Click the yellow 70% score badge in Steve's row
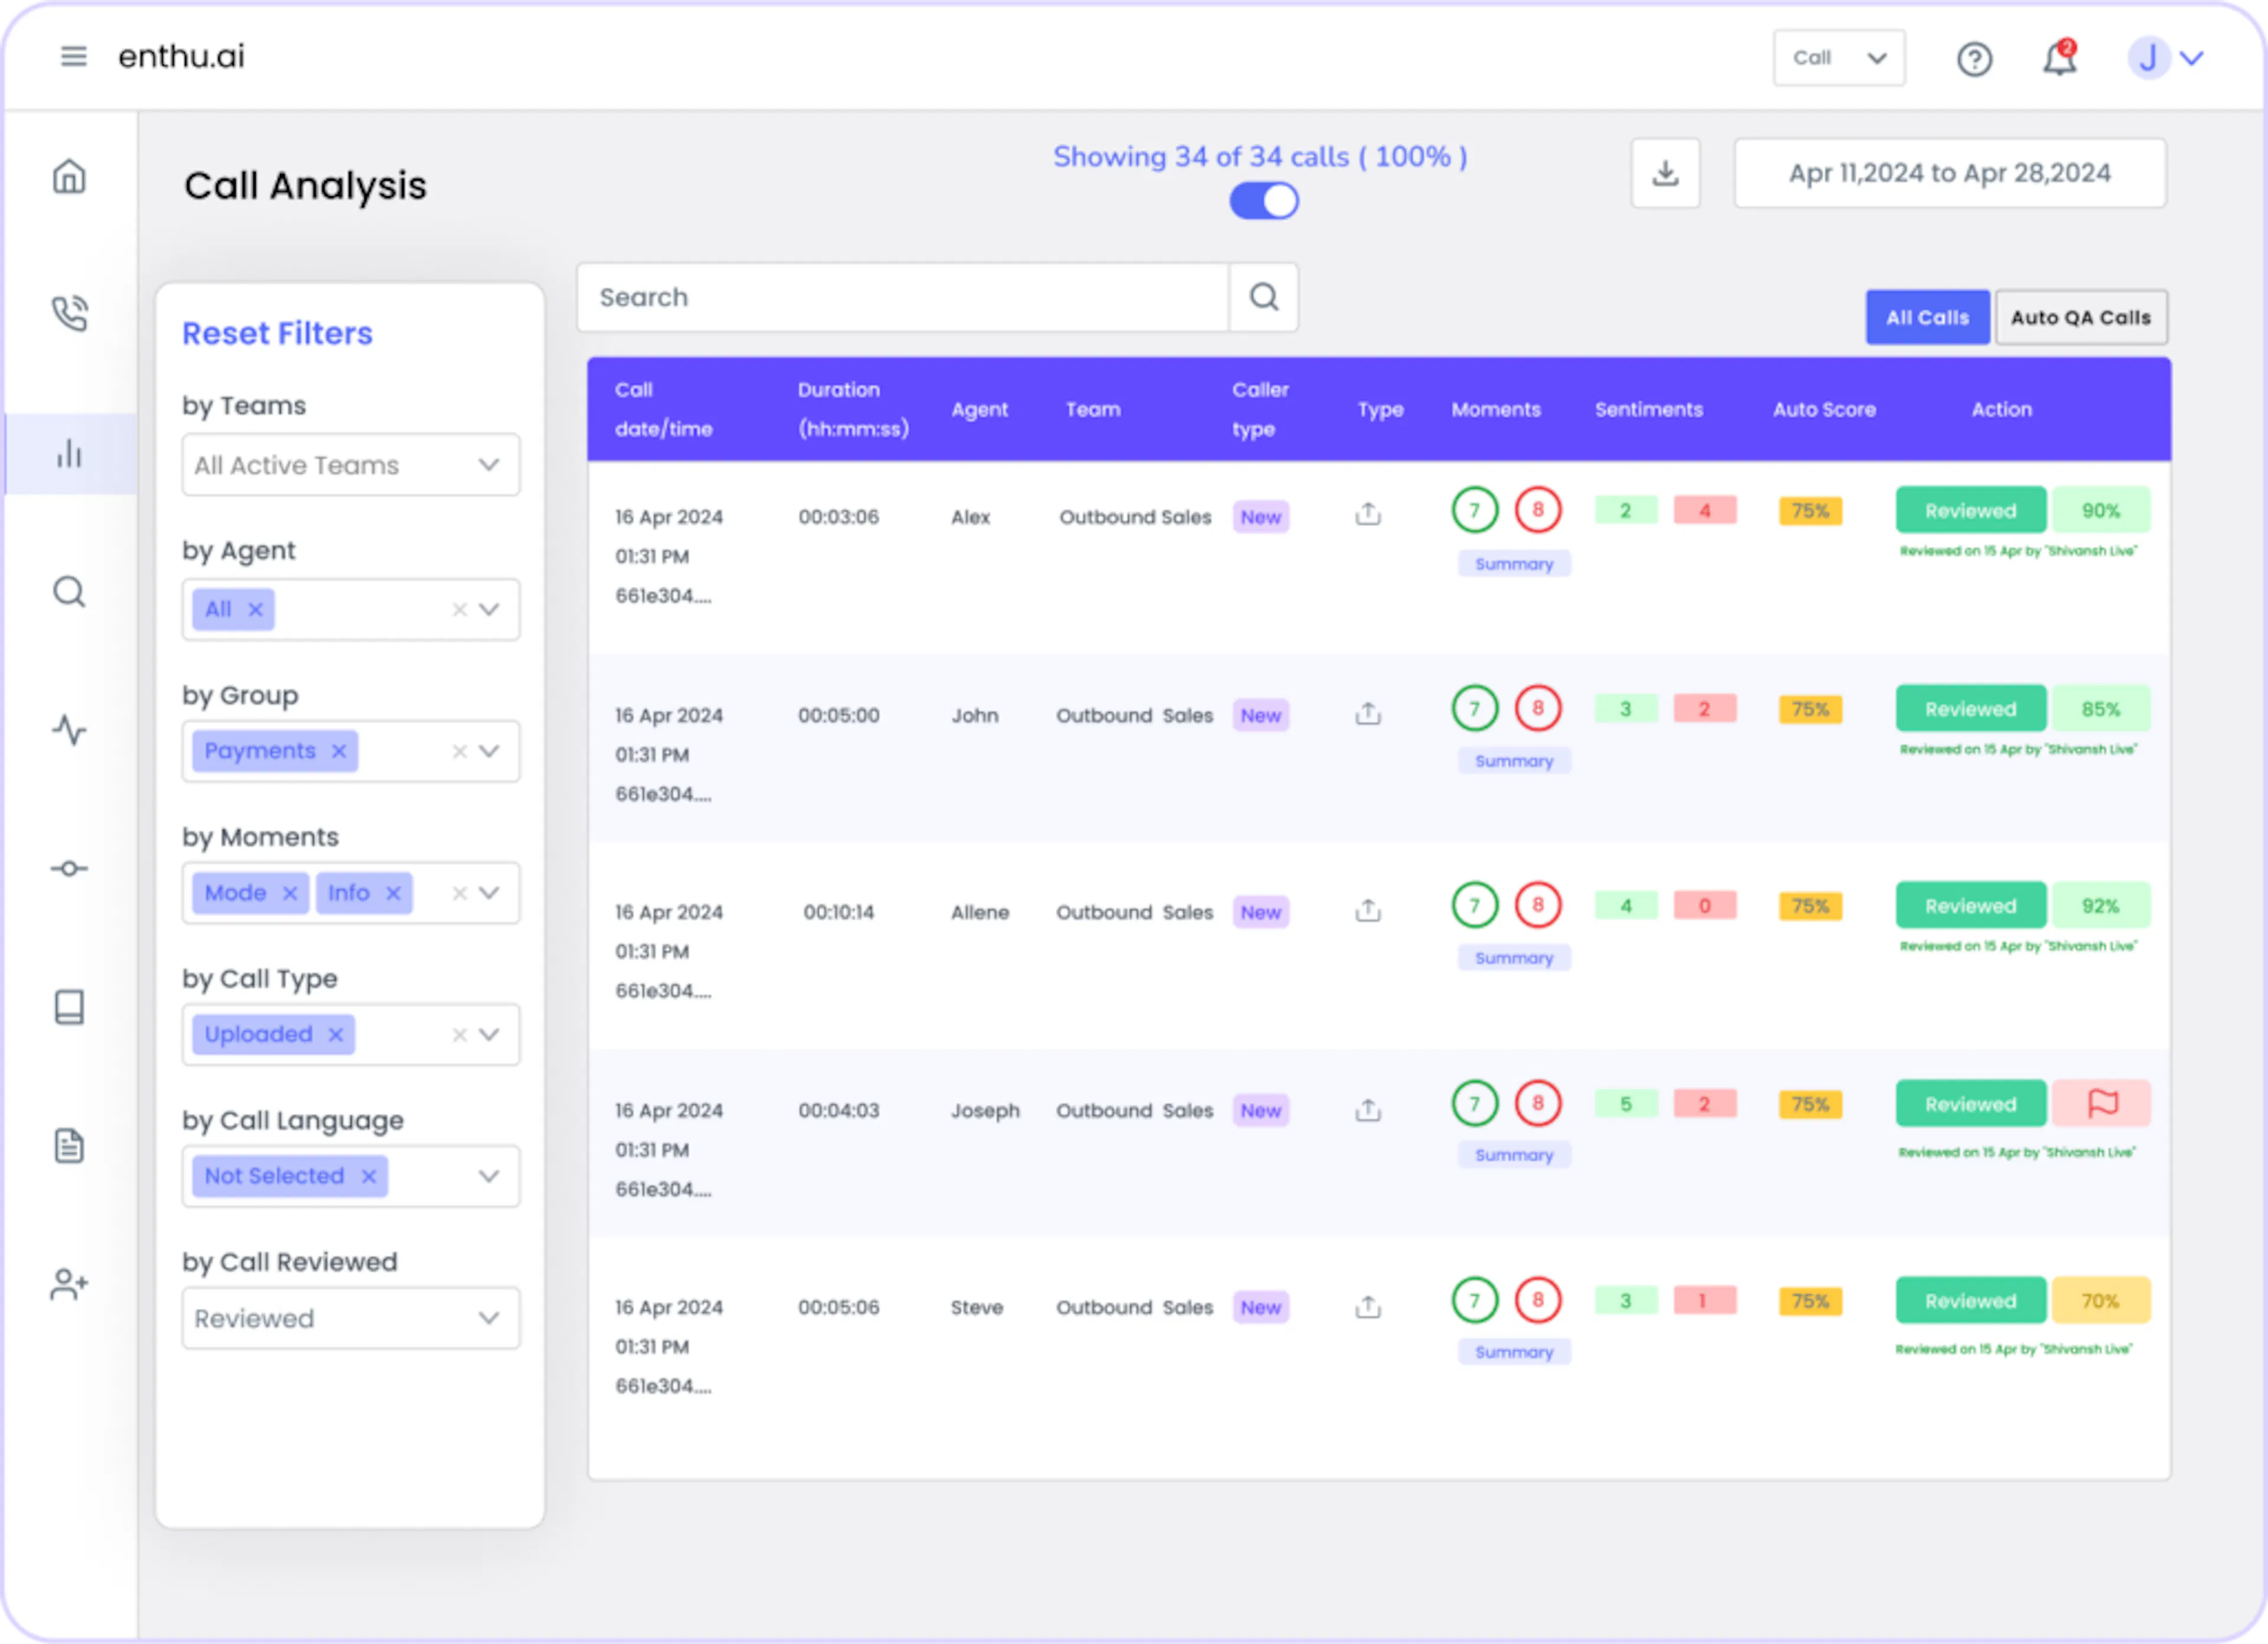Screen dimensions: 2268x1644 coord(2100,1301)
